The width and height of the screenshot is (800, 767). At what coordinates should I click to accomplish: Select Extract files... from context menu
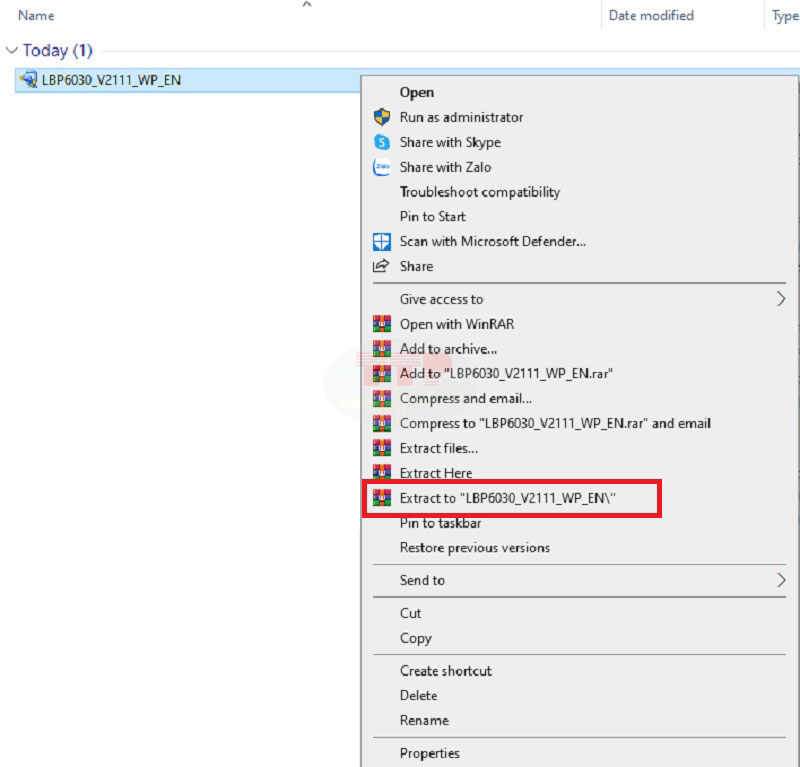[438, 448]
